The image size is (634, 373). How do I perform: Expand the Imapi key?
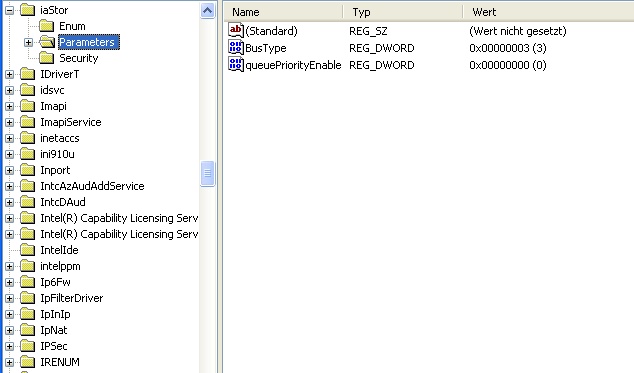point(9,106)
